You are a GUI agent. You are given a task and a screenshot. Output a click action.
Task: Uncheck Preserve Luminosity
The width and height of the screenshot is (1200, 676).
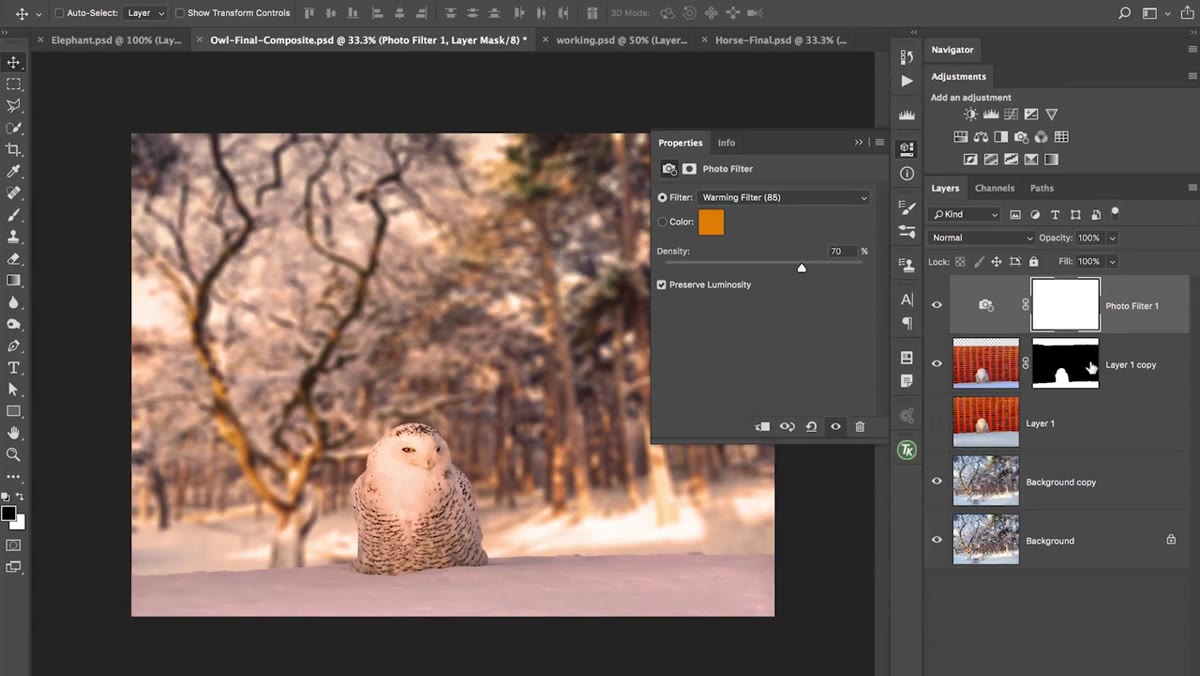coord(662,285)
